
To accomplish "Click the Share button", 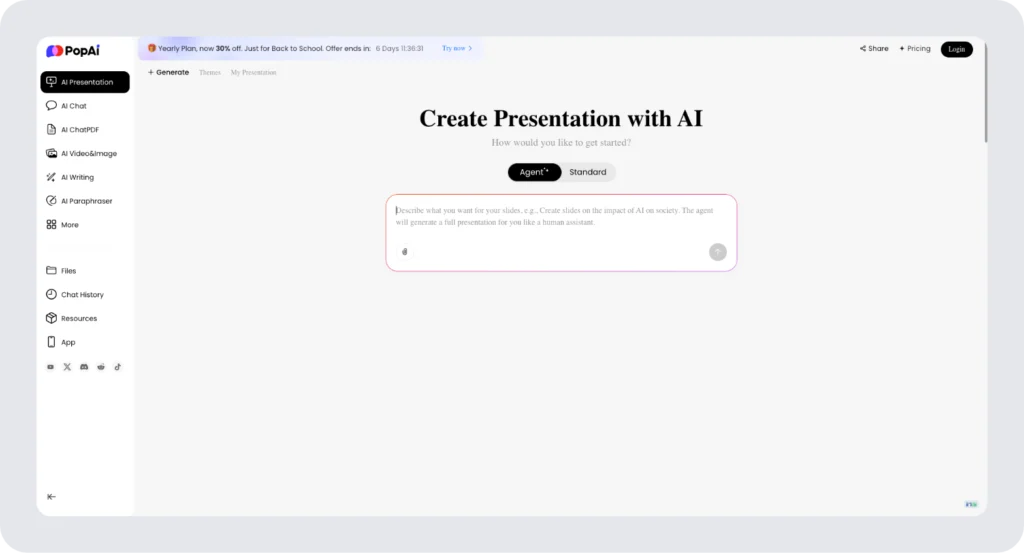I will [874, 49].
